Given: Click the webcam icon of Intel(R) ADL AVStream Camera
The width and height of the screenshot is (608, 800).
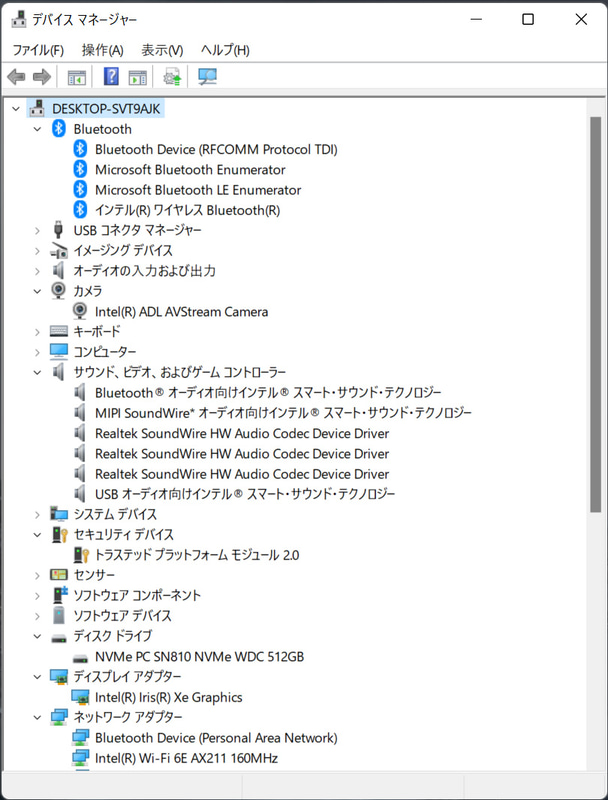Looking at the screenshot, I should click(80, 311).
